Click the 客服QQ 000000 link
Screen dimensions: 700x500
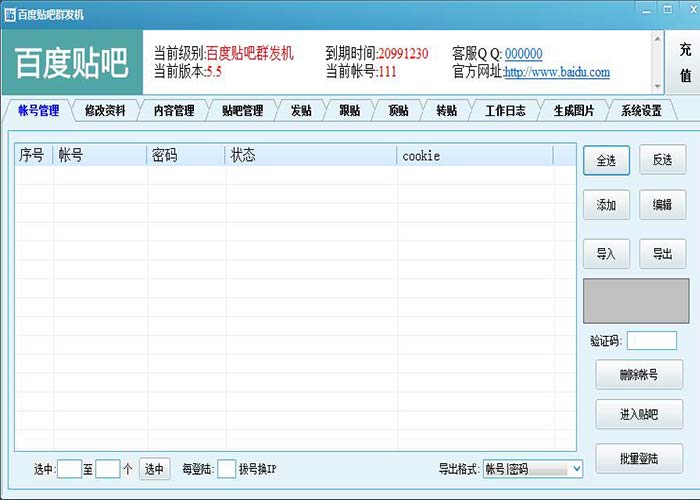(523, 54)
